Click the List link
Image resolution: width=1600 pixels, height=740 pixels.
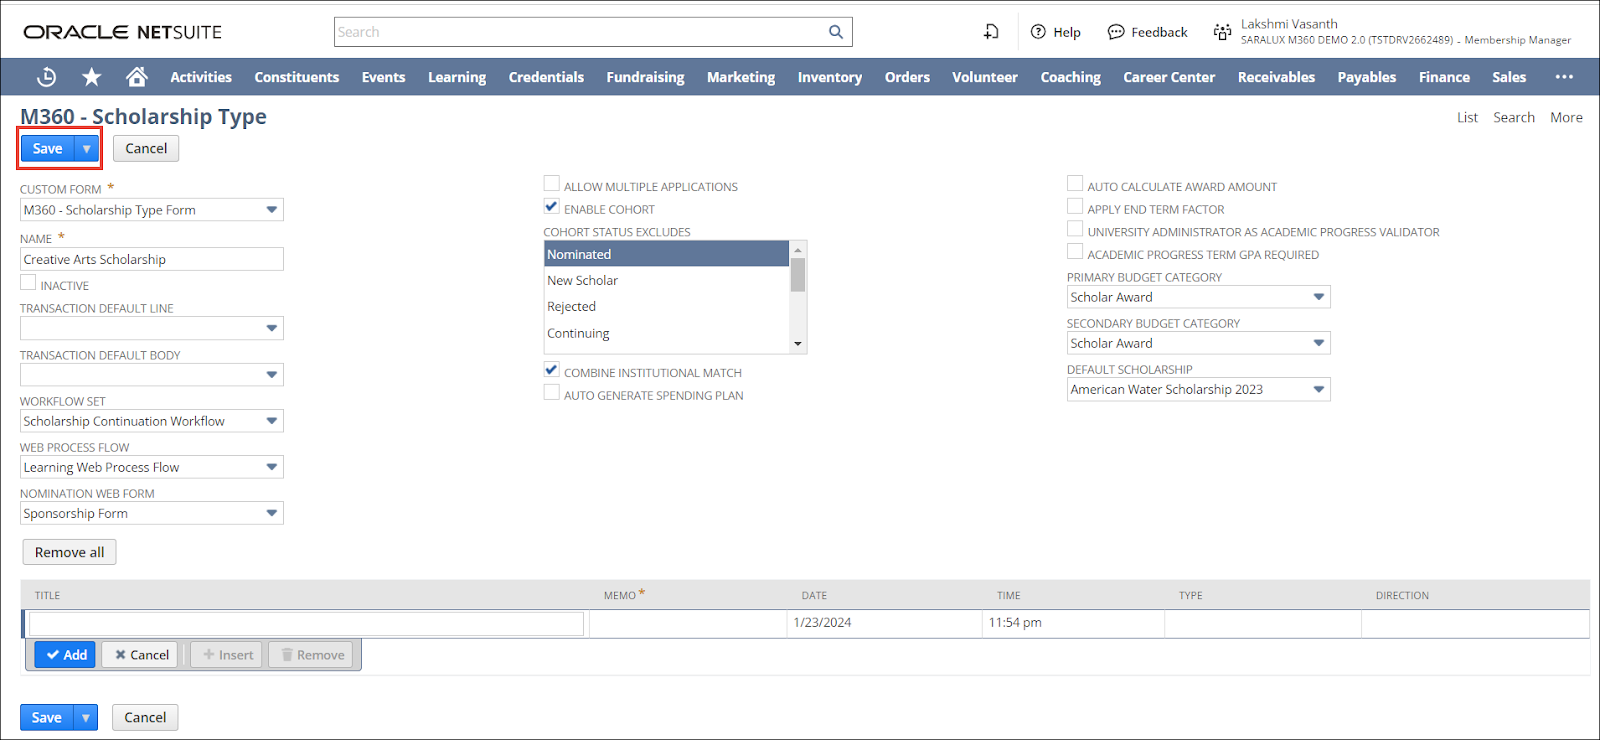(x=1467, y=117)
